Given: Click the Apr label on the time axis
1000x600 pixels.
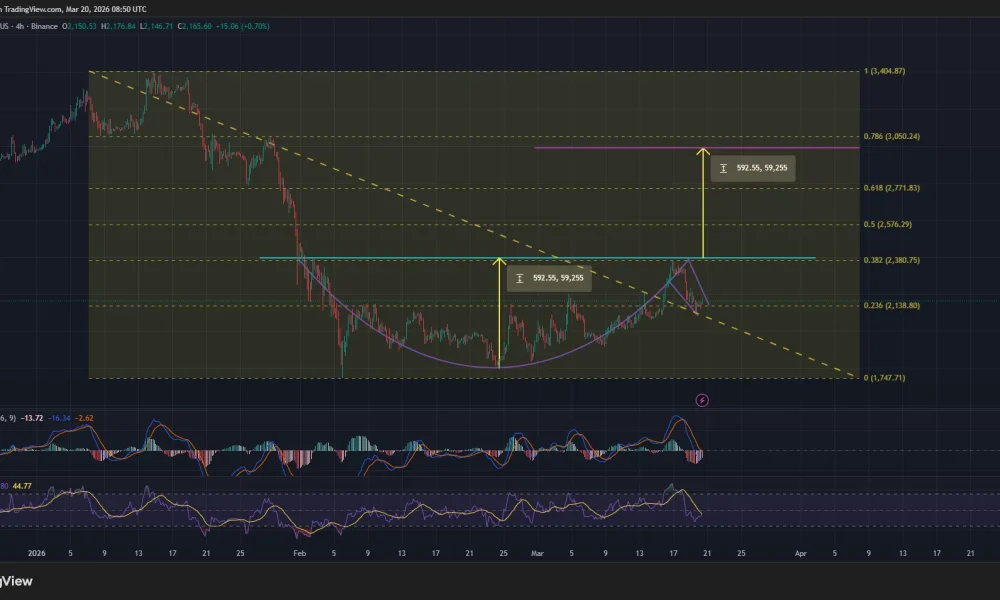Looking at the screenshot, I should 801,551.
